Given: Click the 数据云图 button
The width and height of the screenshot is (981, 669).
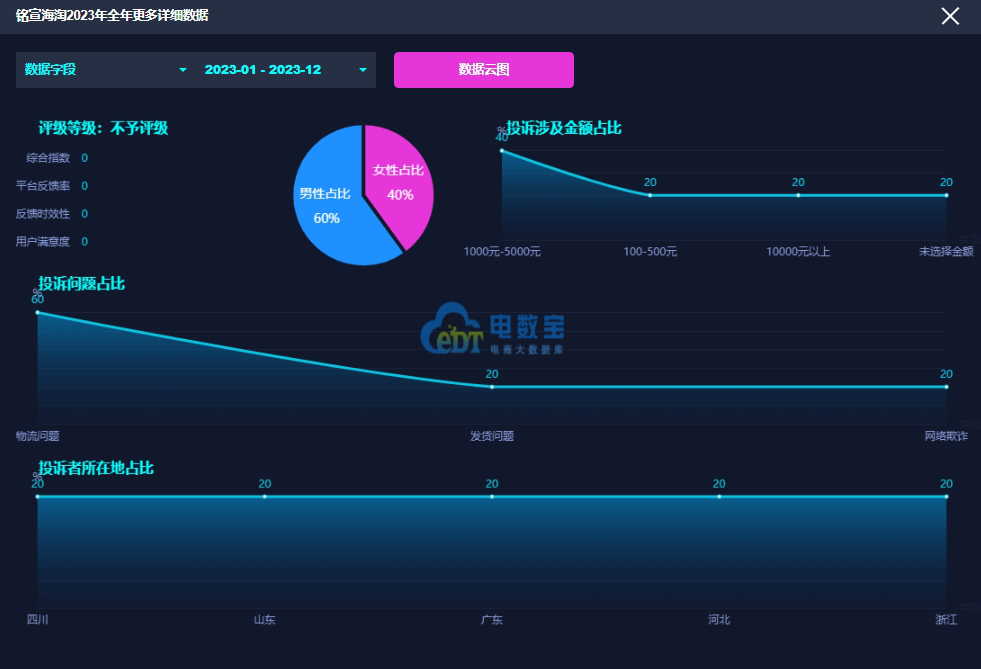Looking at the screenshot, I should click(484, 70).
